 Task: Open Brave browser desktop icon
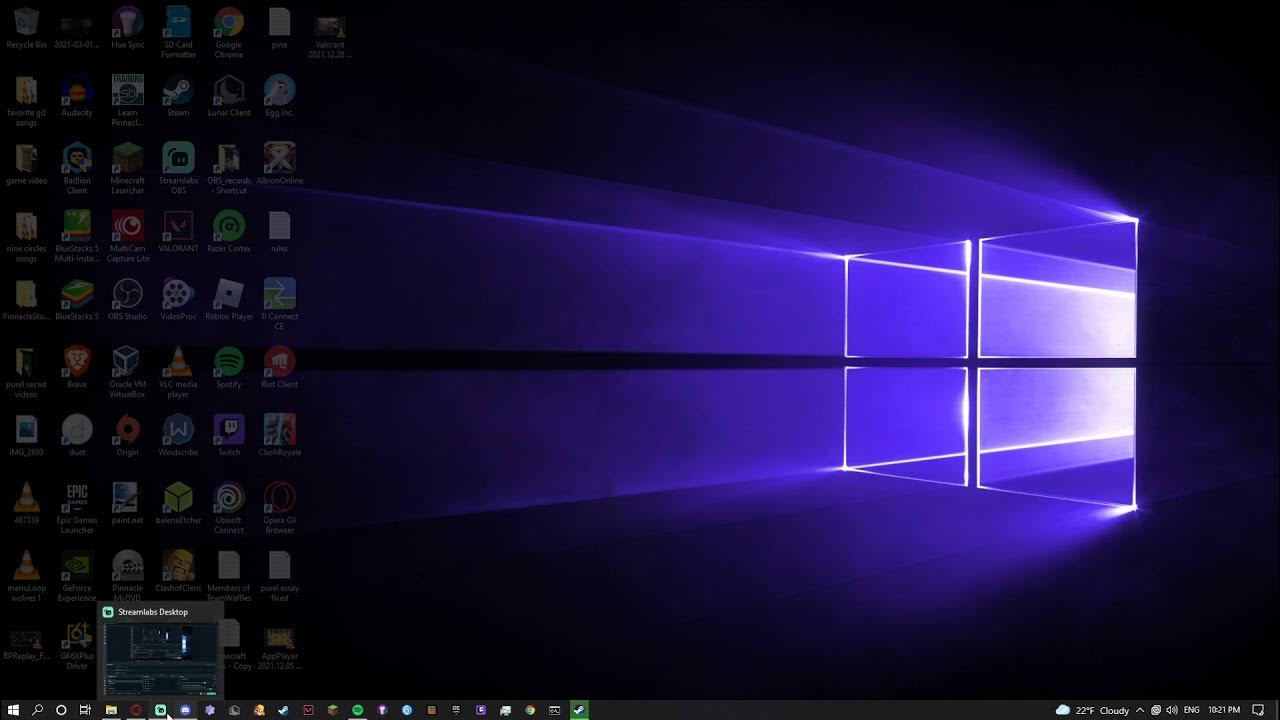[x=77, y=369]
